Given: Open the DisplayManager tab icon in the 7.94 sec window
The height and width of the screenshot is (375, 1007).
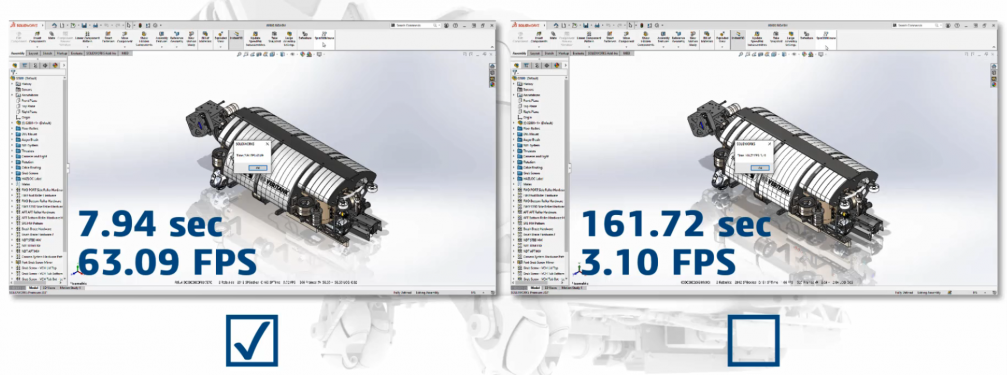Looking at the screenshot, I should click(x=55, y=65).
